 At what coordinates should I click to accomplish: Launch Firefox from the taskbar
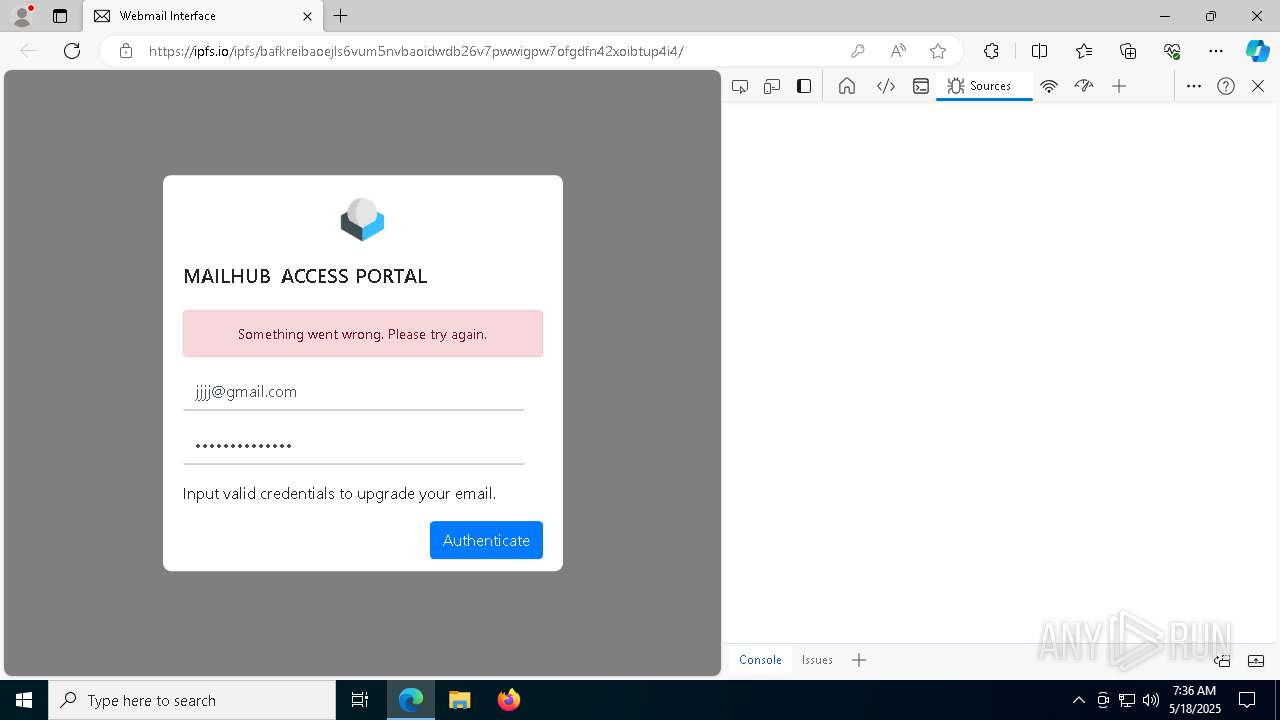[x=509, y=700]
